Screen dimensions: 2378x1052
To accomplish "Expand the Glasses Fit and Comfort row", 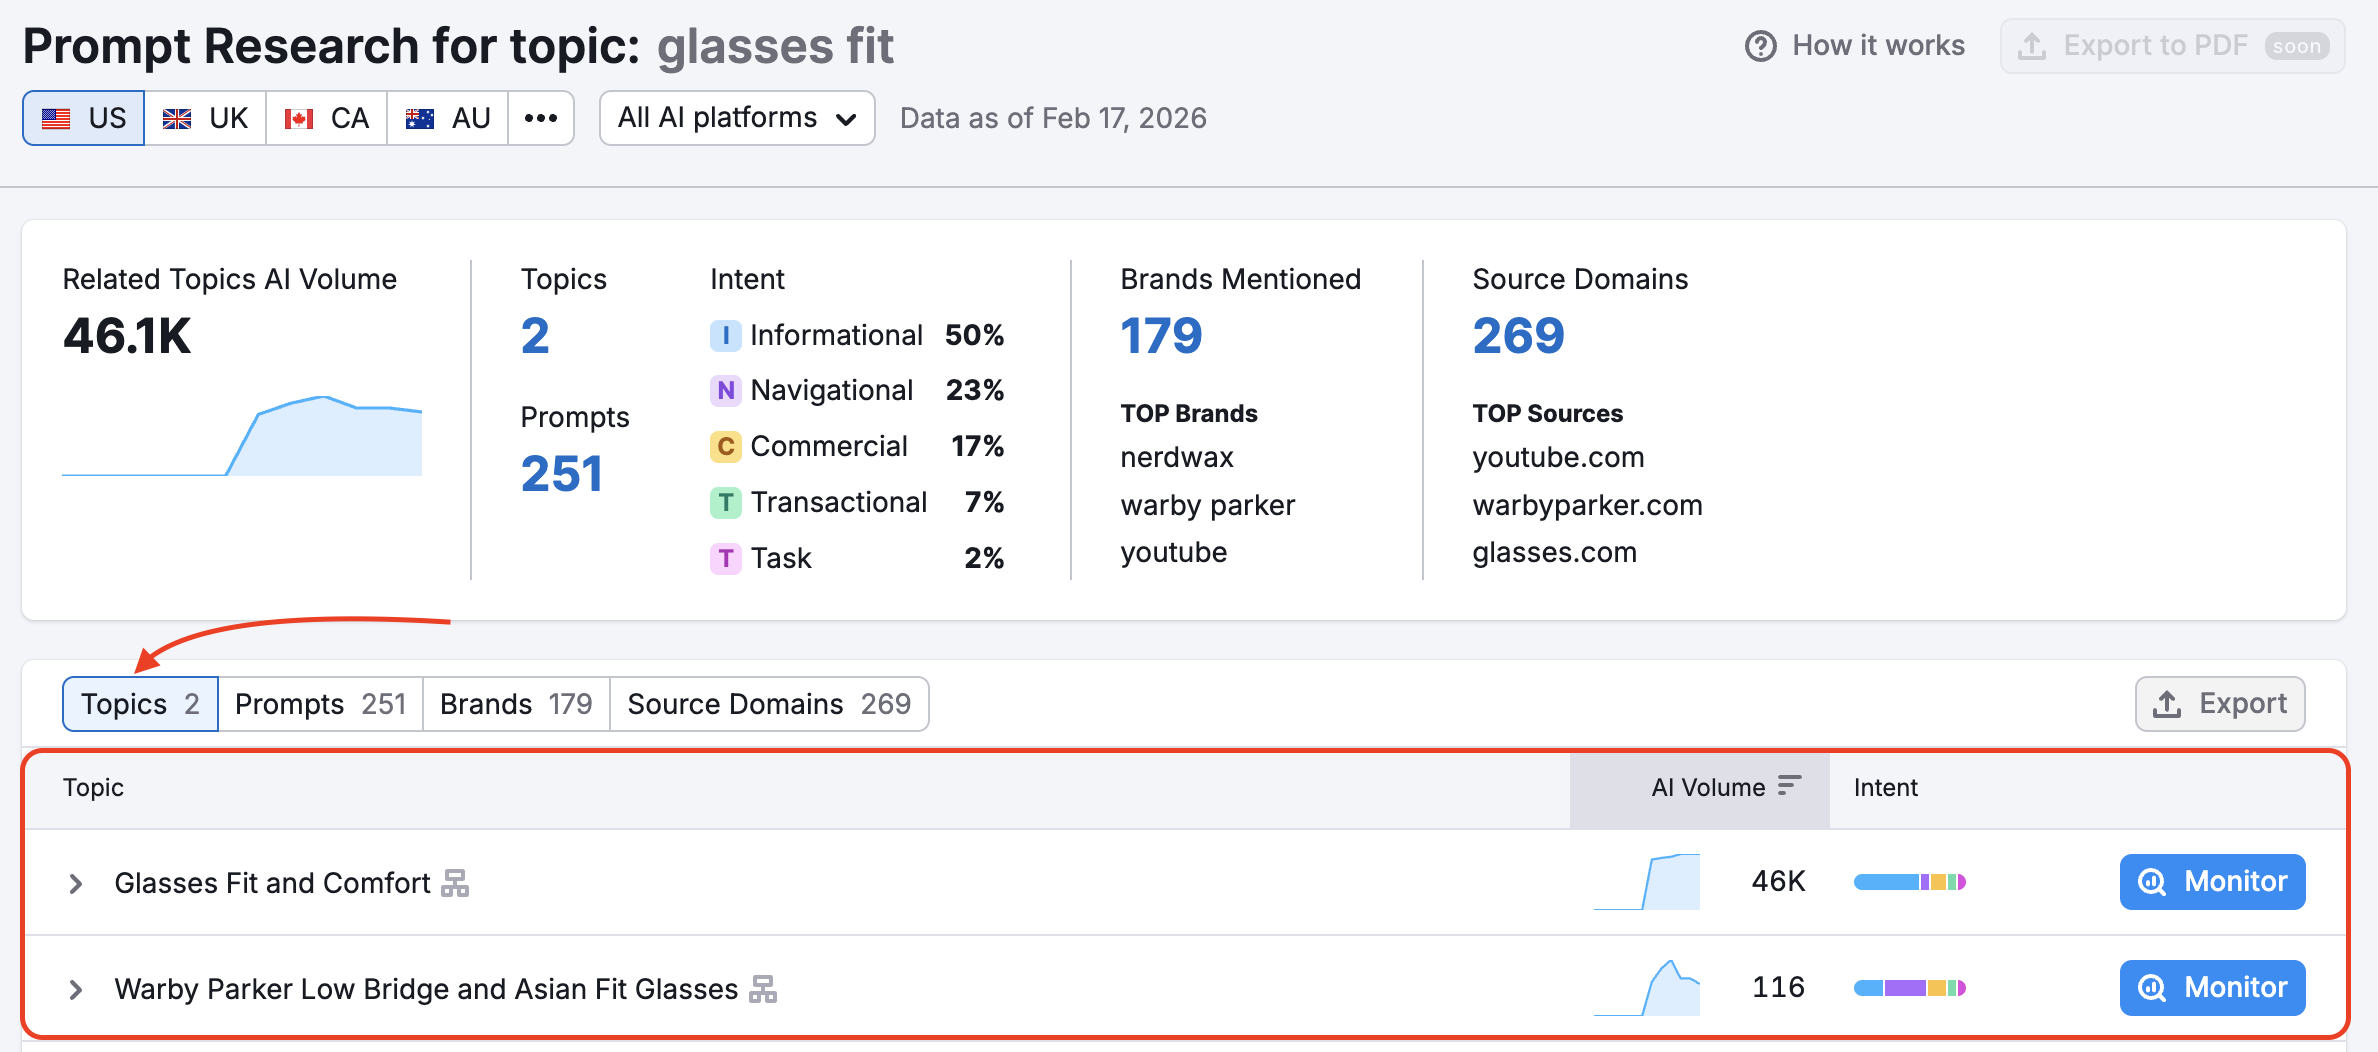I will (x=75, y=883).
